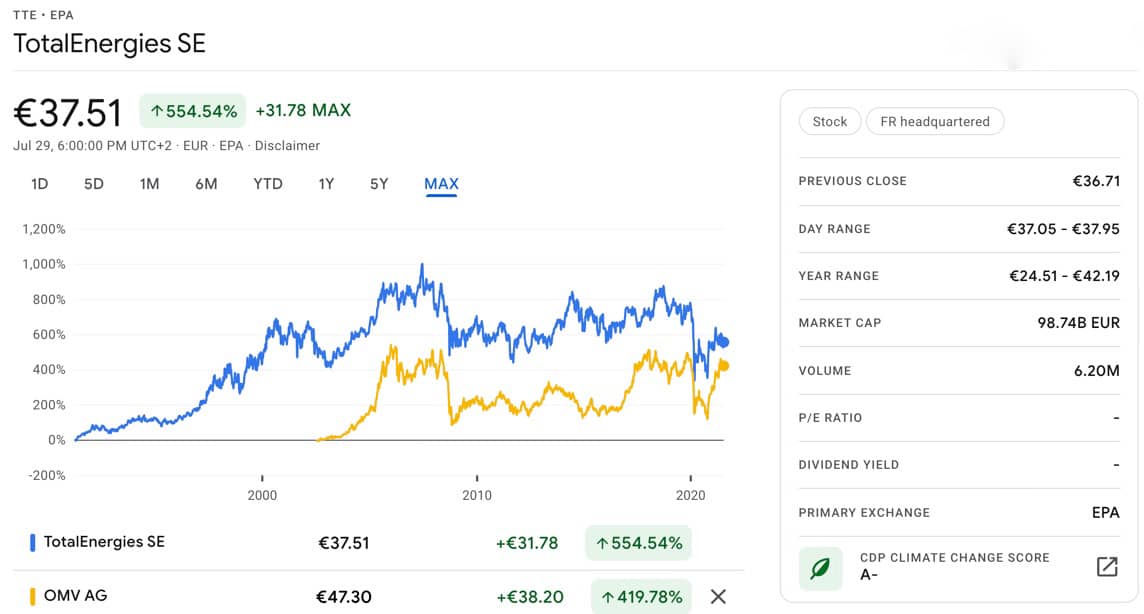1144x614 pixels.
Task: Choose the YTD range tab
Action: pos(268,184)
